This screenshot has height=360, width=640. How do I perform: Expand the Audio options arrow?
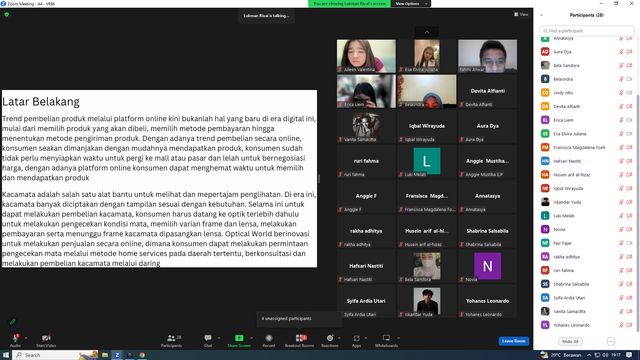(x=26, y=338)
